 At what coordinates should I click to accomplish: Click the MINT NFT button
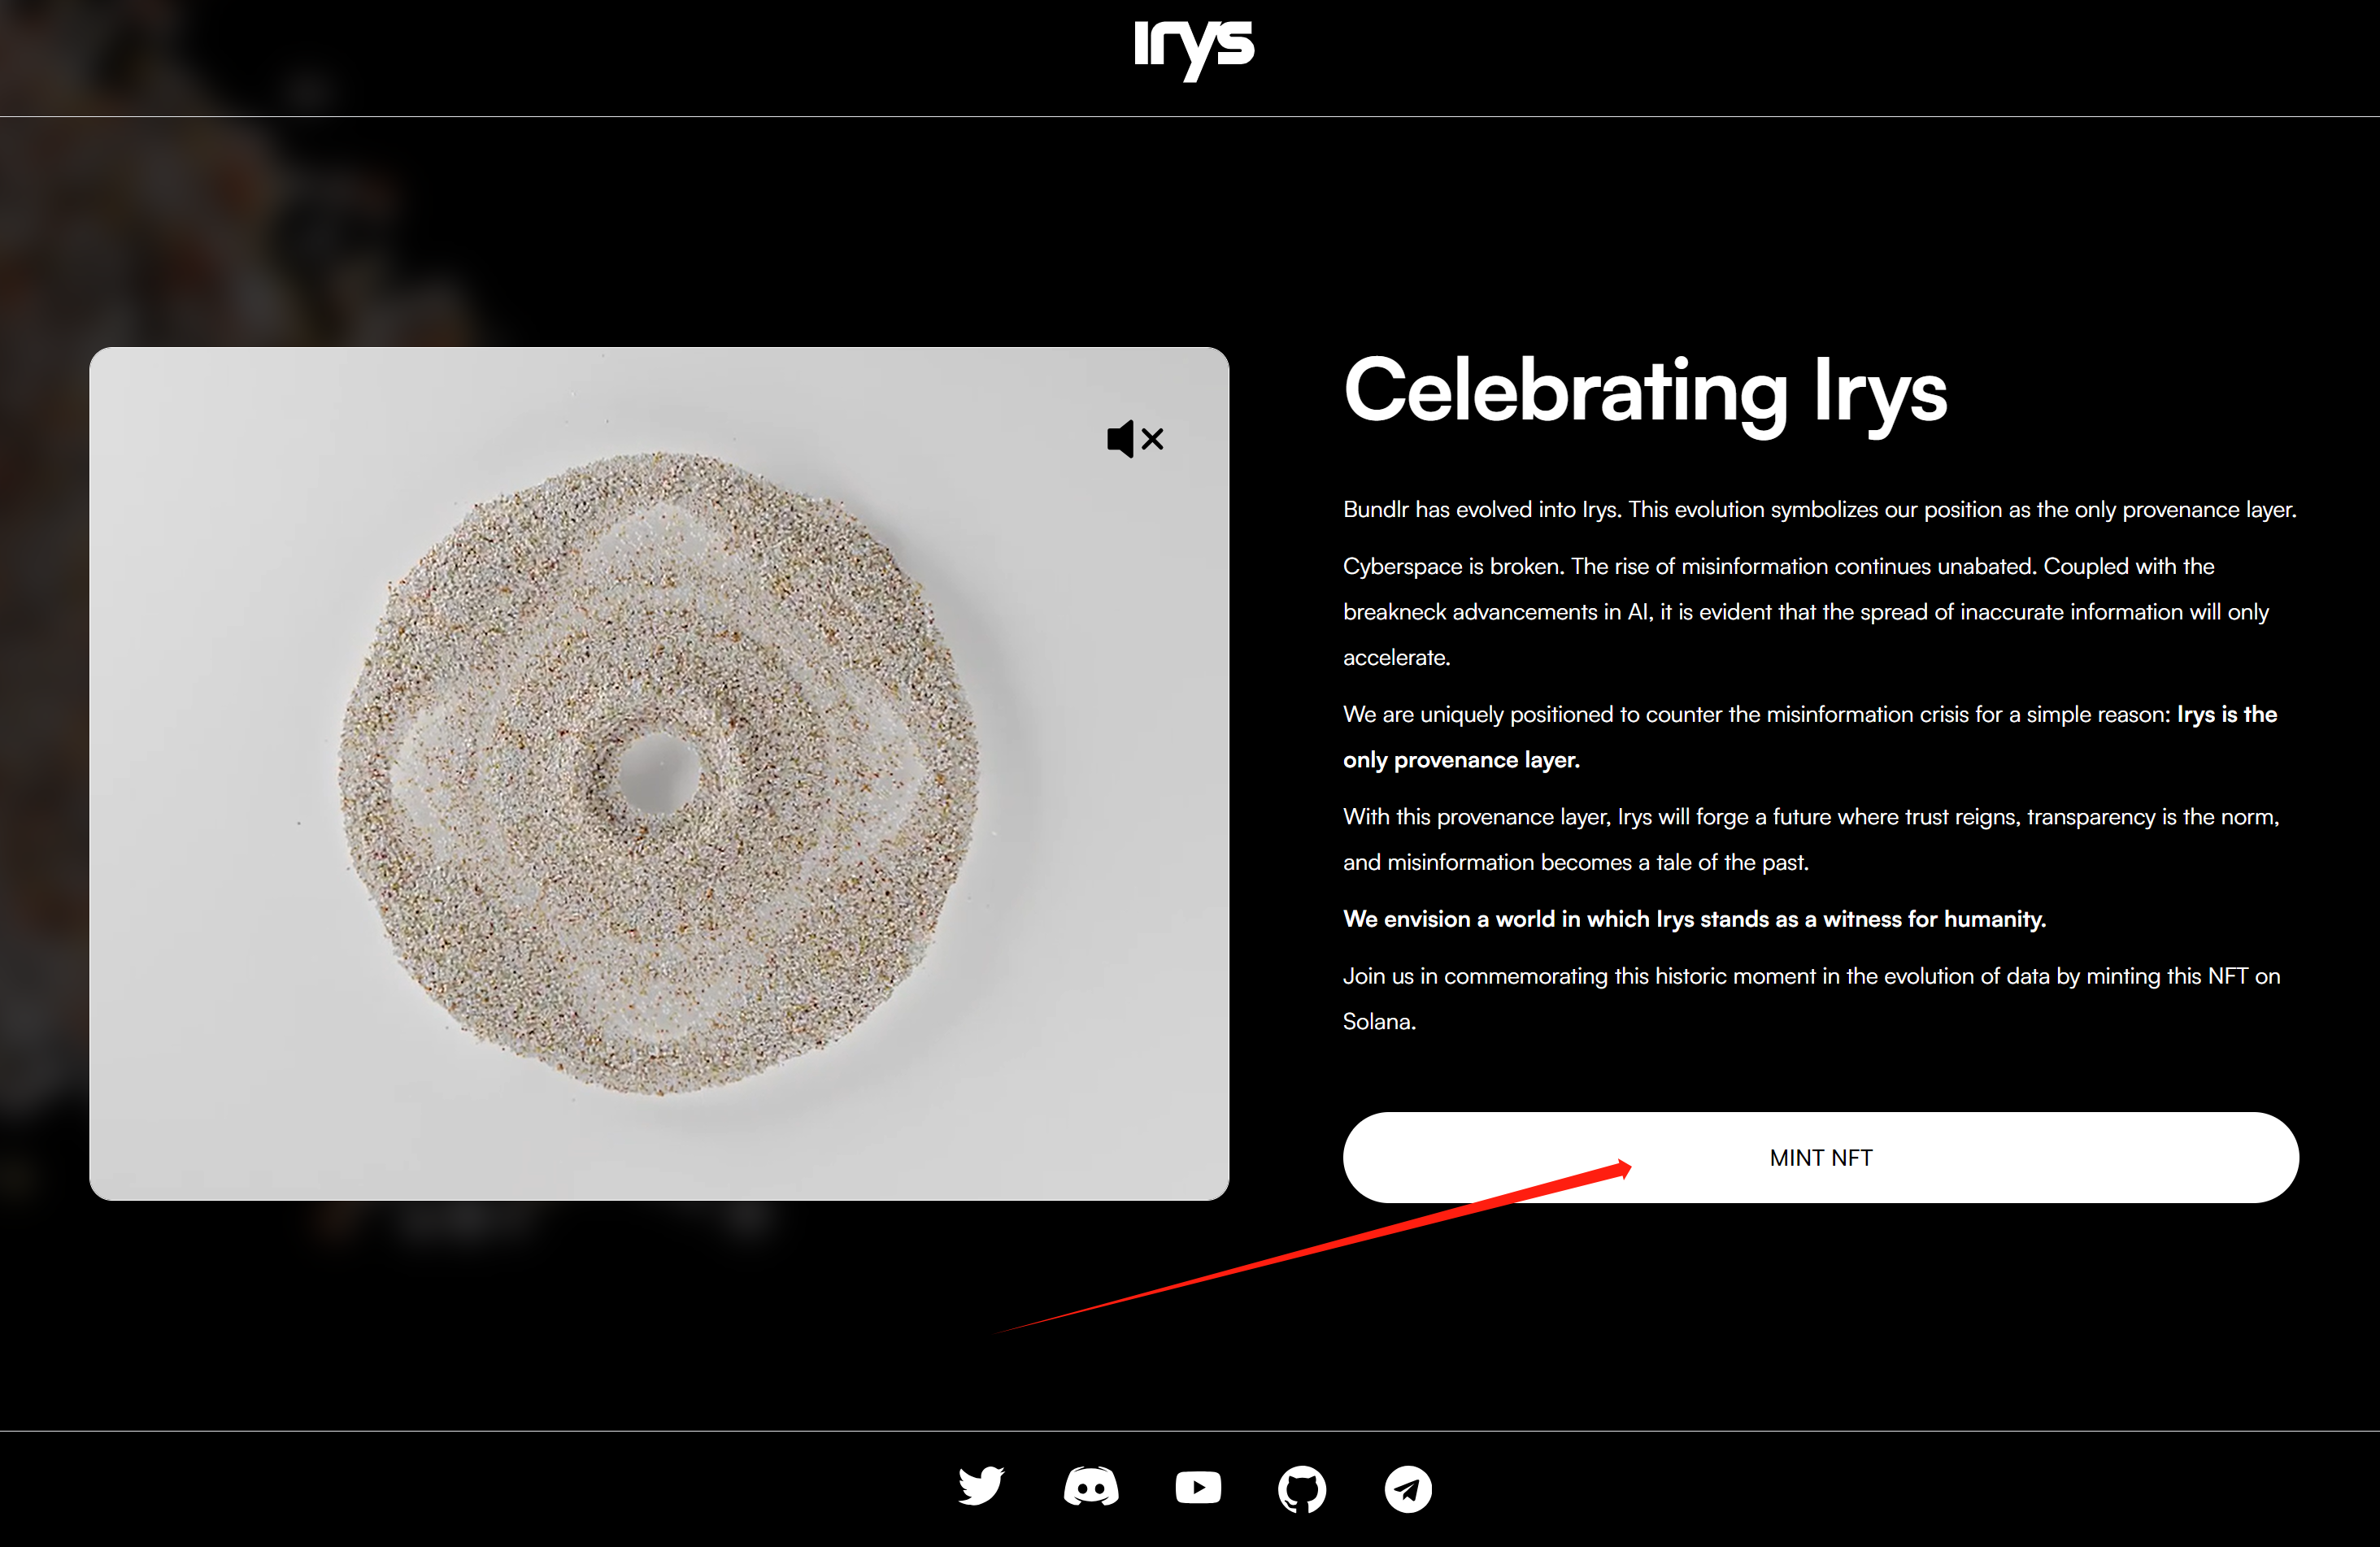1820,1157
